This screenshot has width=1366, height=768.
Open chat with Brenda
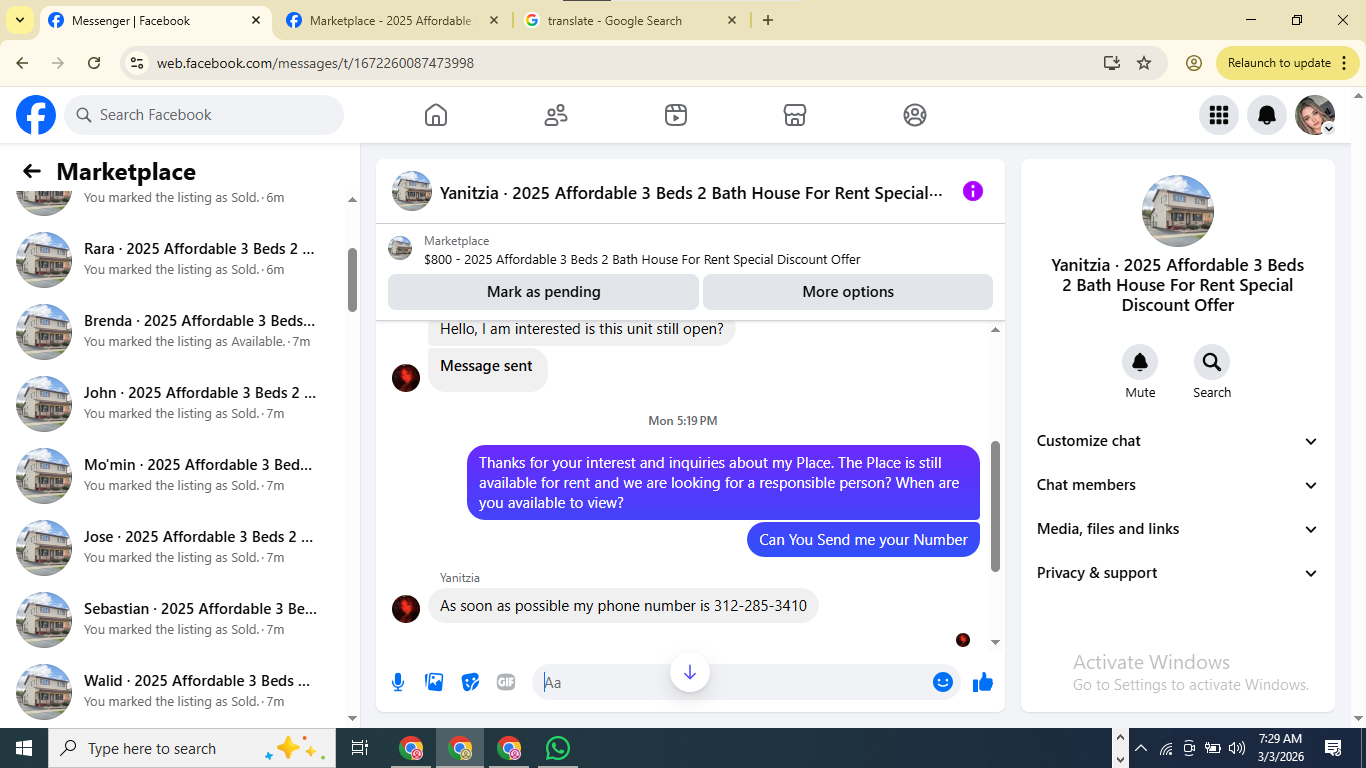(x=180, y=332)
